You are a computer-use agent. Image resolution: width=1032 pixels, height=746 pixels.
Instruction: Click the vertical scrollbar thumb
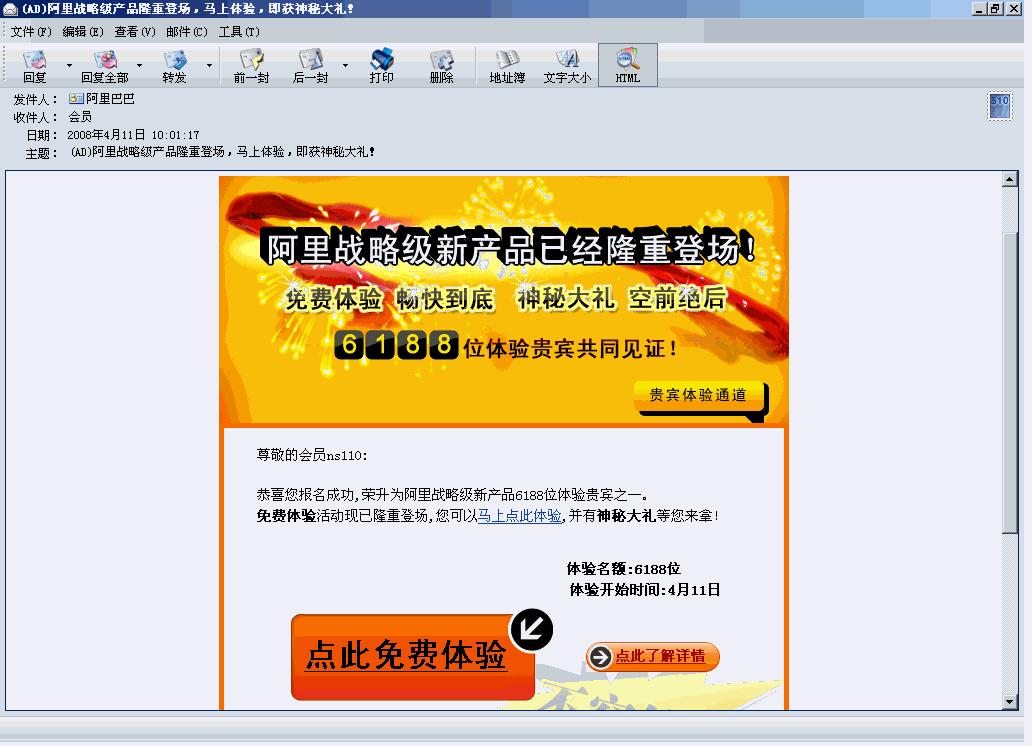[x=1010, y=381]
